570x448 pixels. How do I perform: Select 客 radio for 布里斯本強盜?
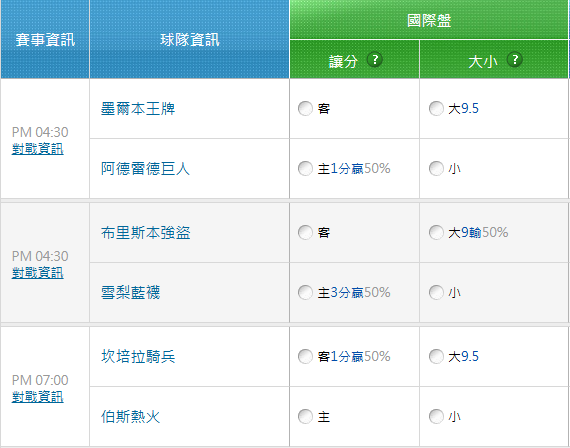click(305, 232)
